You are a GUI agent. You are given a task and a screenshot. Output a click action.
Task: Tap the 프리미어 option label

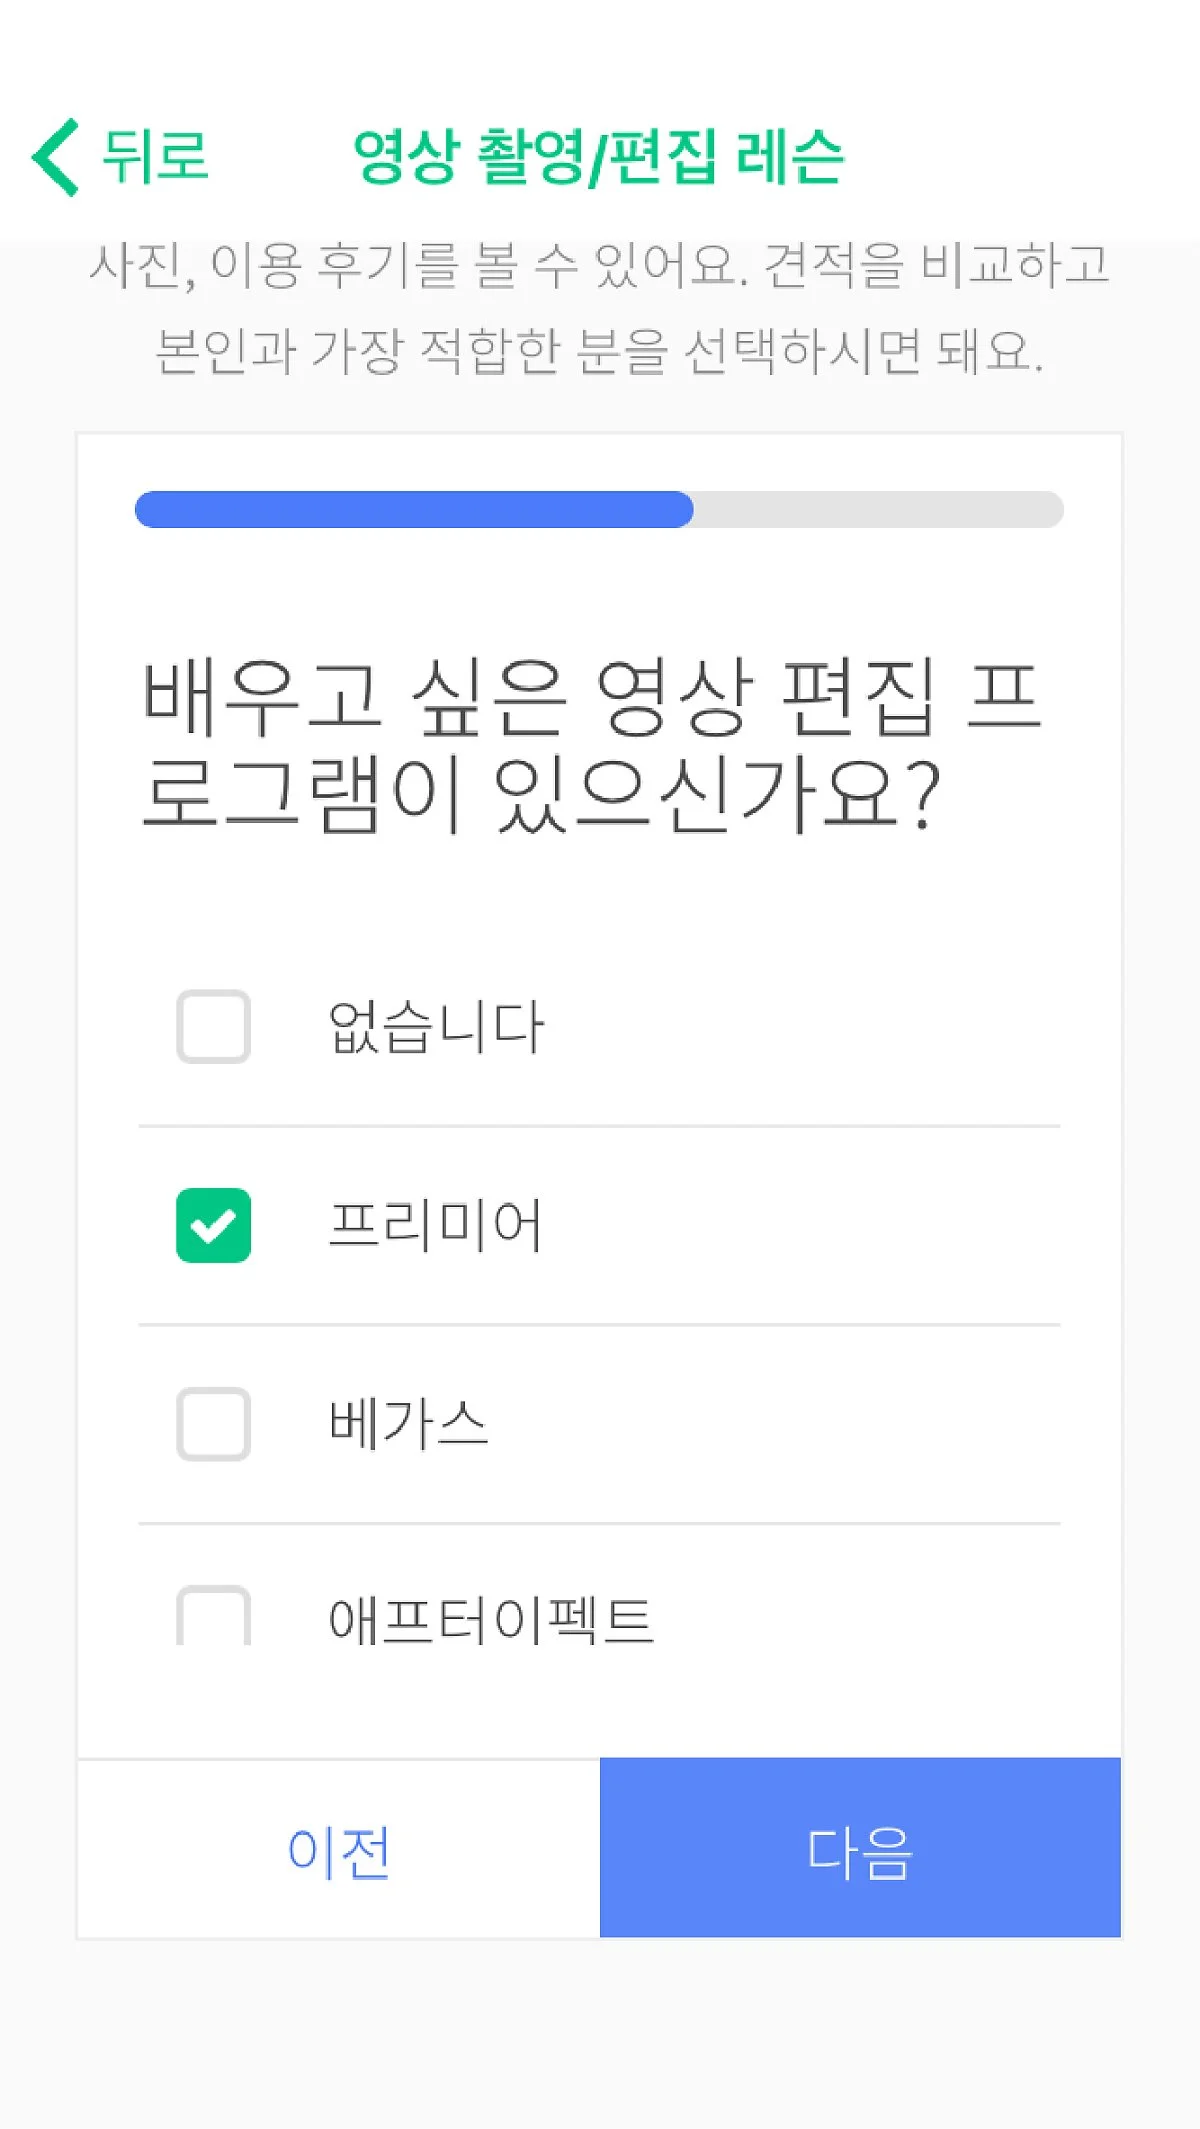436,1225
